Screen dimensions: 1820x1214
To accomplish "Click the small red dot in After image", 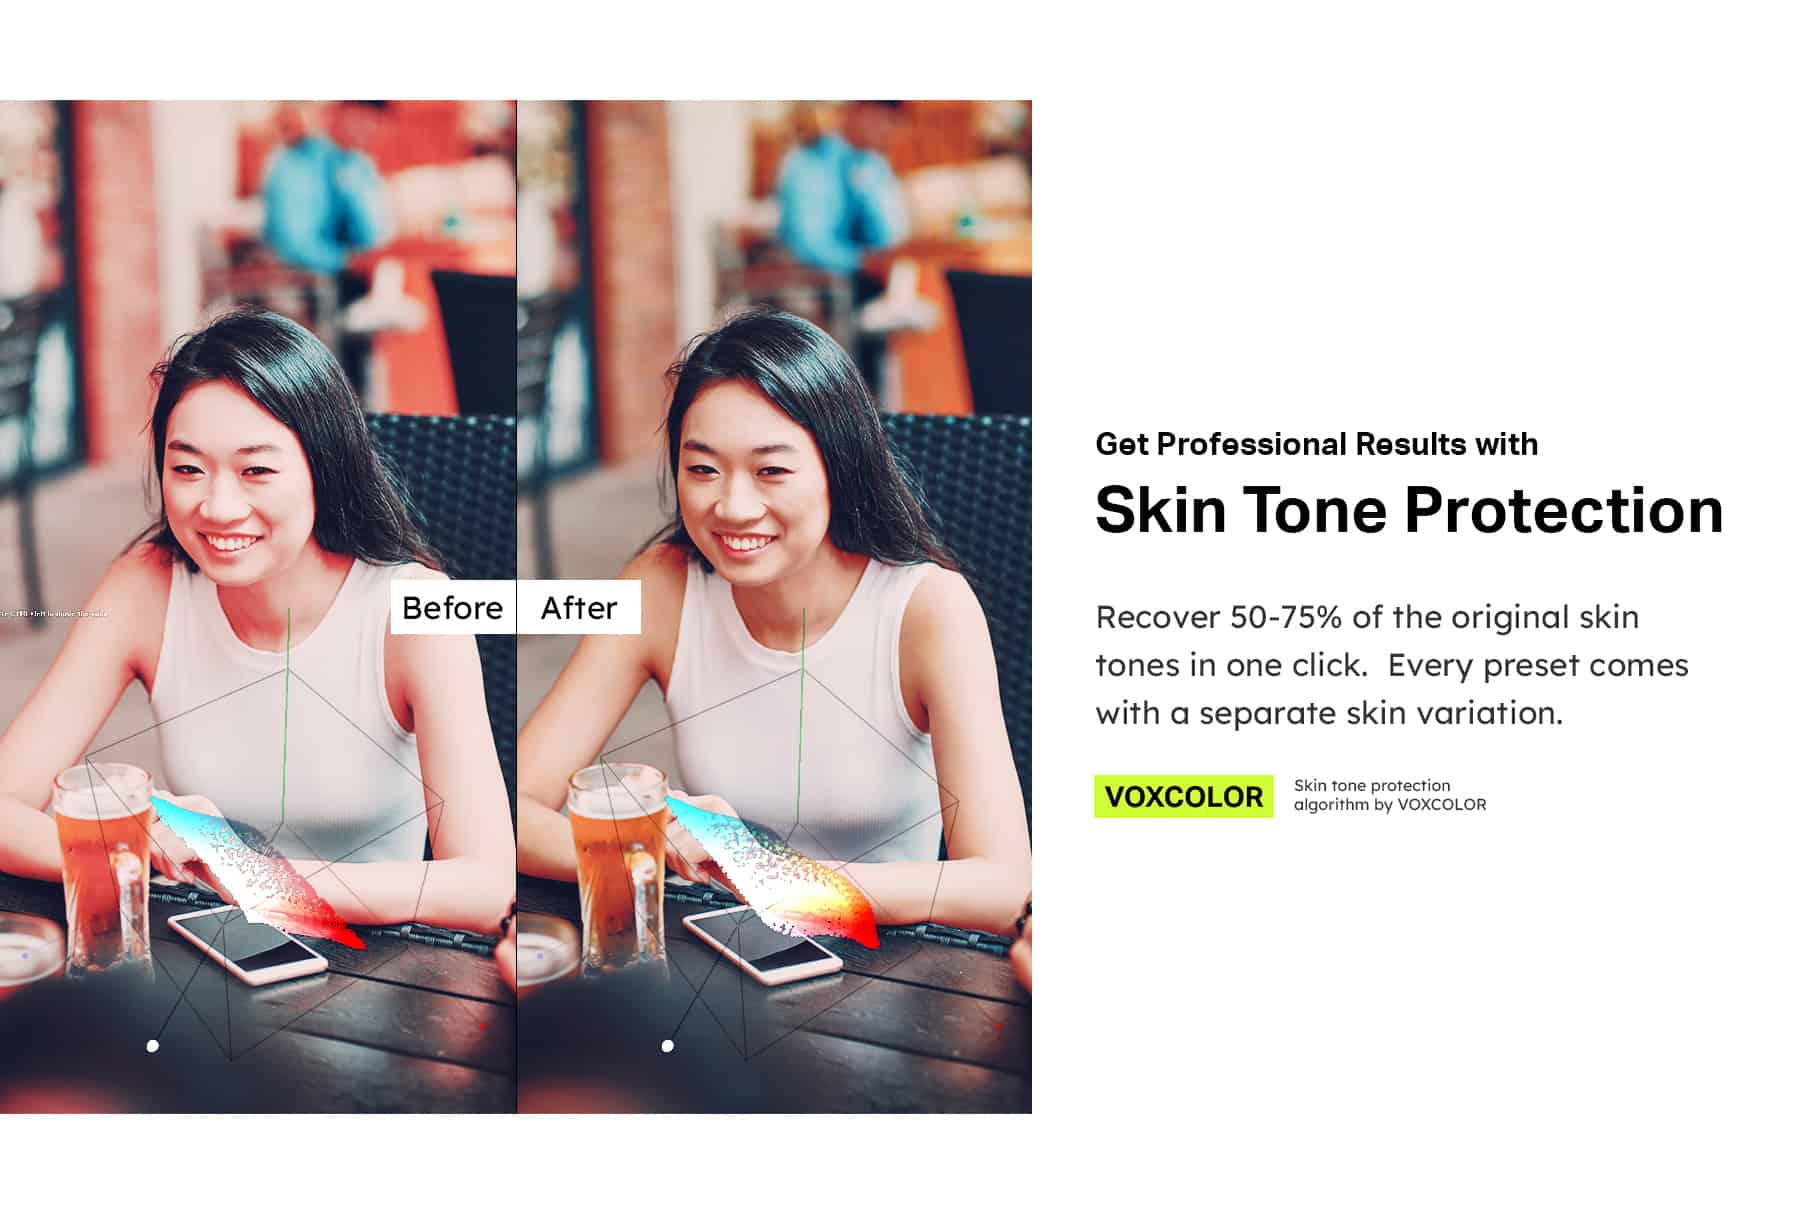I will tap(999, 1025).
